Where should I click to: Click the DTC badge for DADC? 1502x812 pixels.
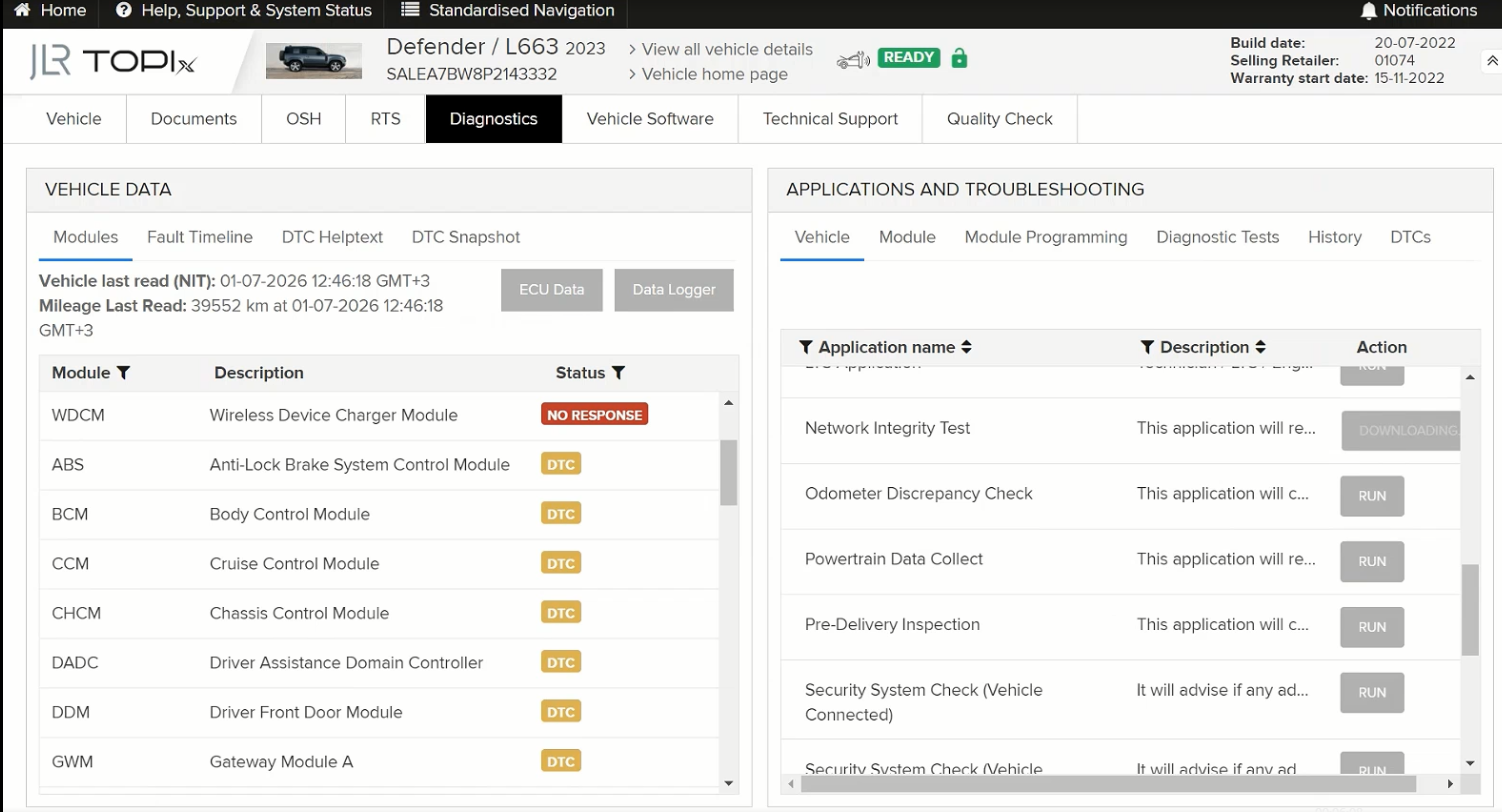pos(561,662)
